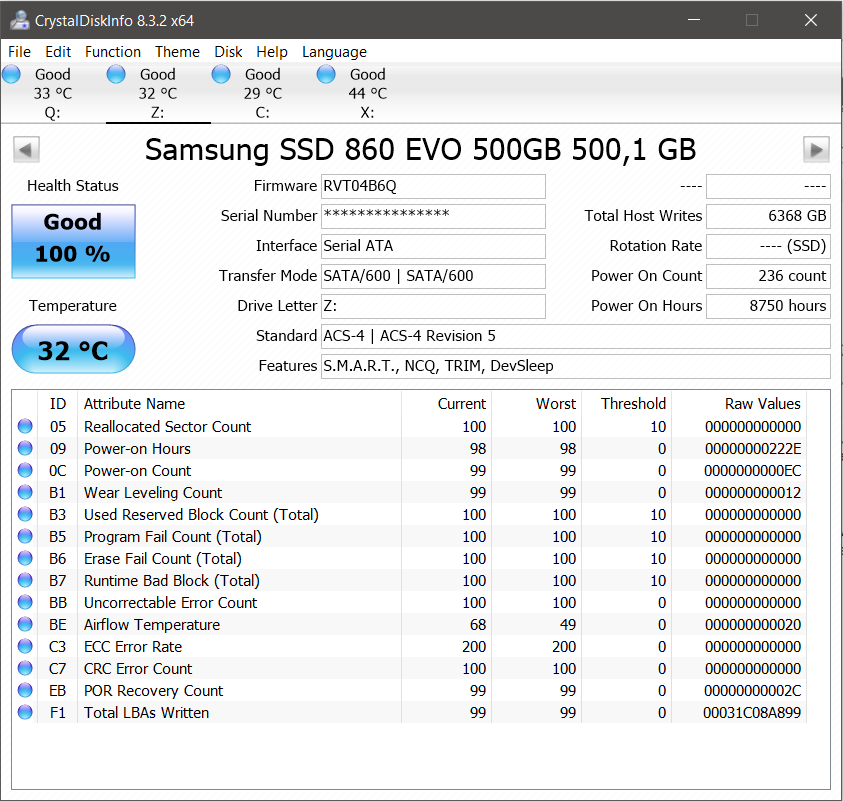Click the Good 100 % health status button
Image resolution: width=843 pixels, height=801 pixels.
(x=73, y=241)
